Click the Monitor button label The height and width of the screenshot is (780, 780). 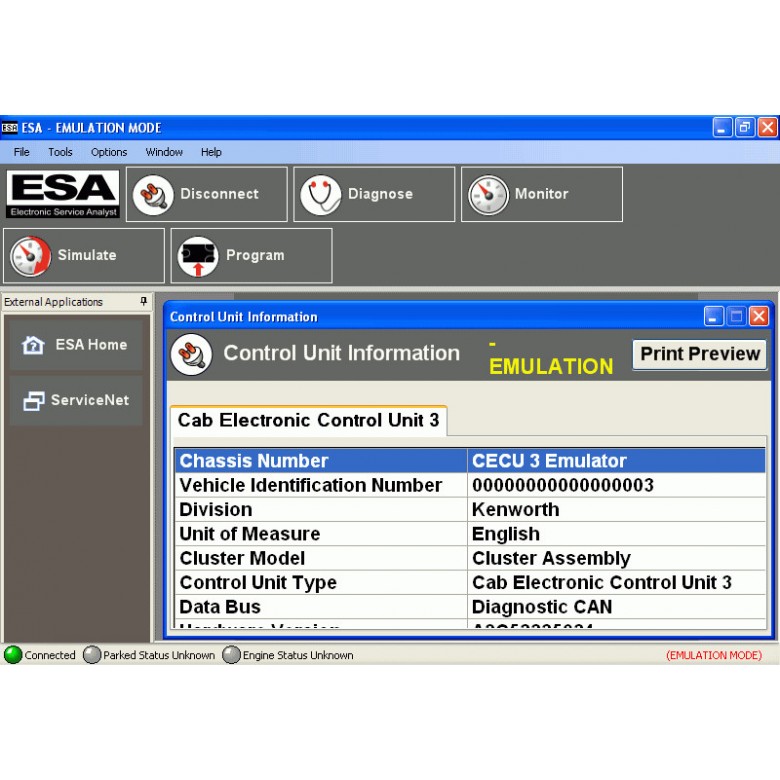[542, 194]
